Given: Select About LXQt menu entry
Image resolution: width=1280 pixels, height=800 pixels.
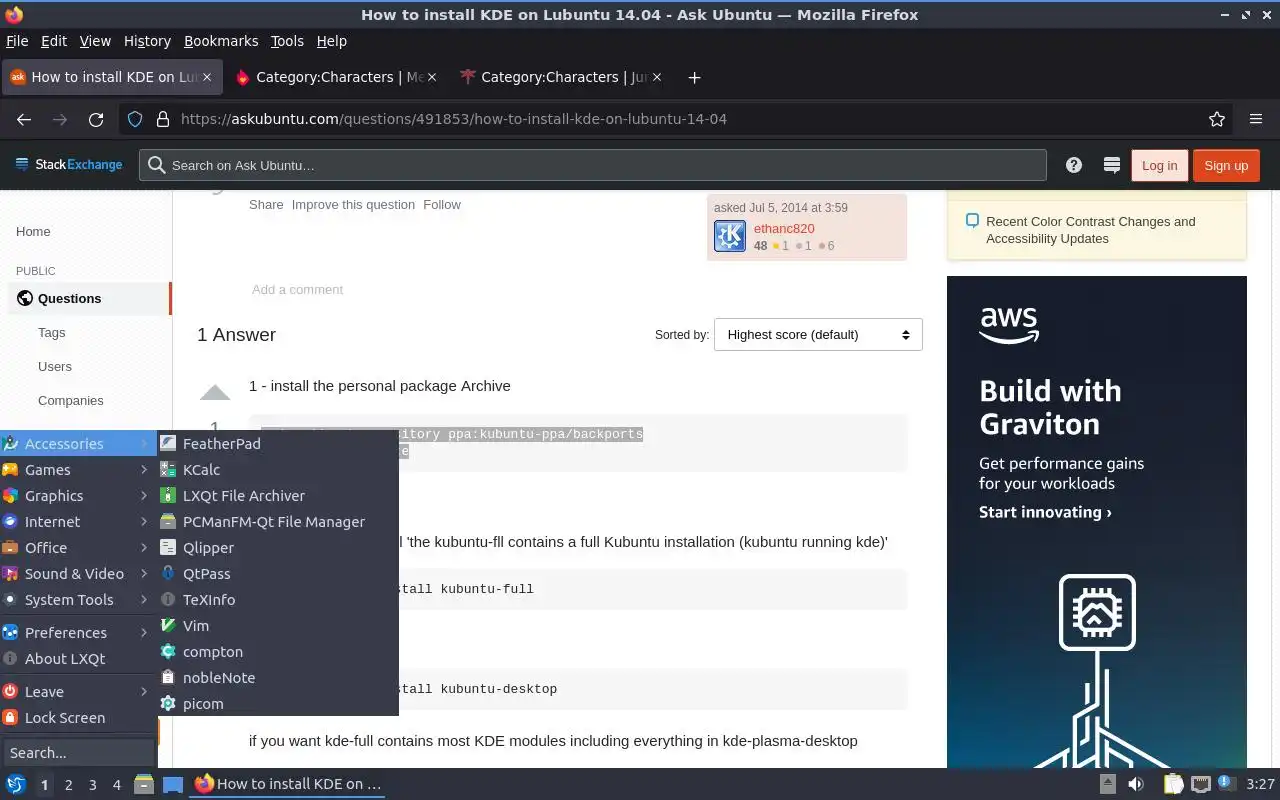Looking at the screenshot, I should [78, 659].
